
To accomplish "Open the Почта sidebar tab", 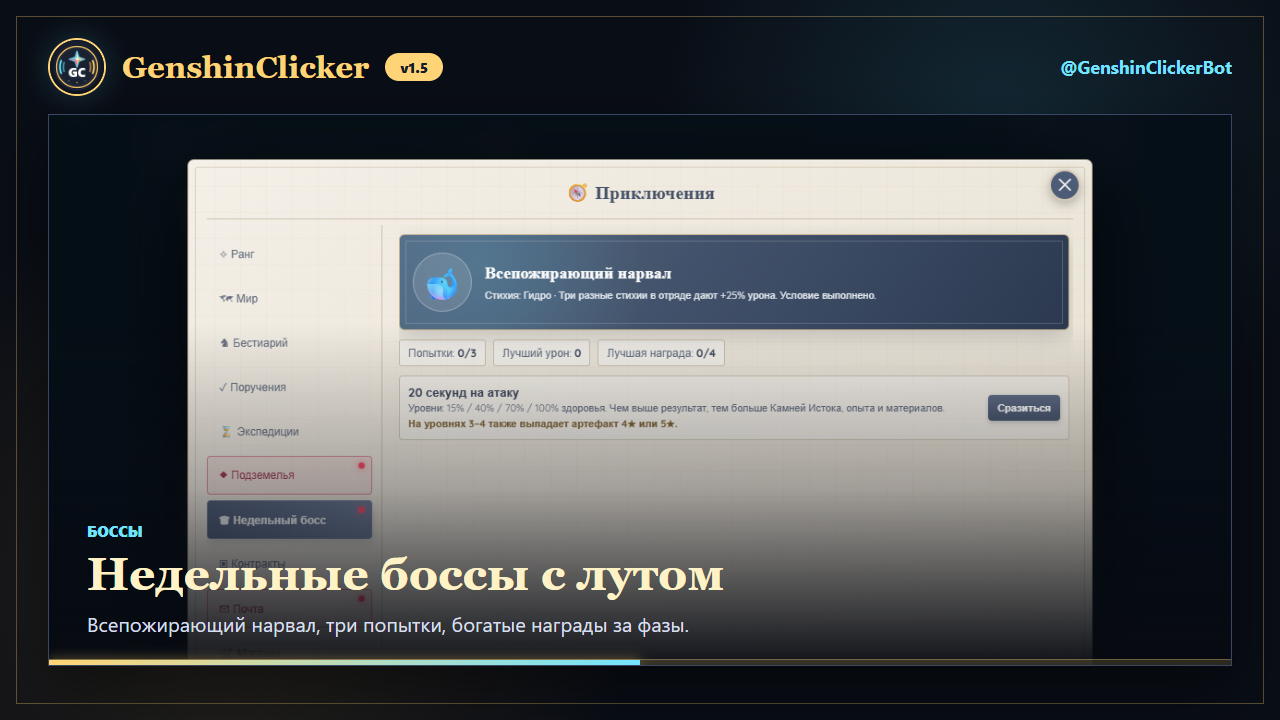I will coord(289,608).
